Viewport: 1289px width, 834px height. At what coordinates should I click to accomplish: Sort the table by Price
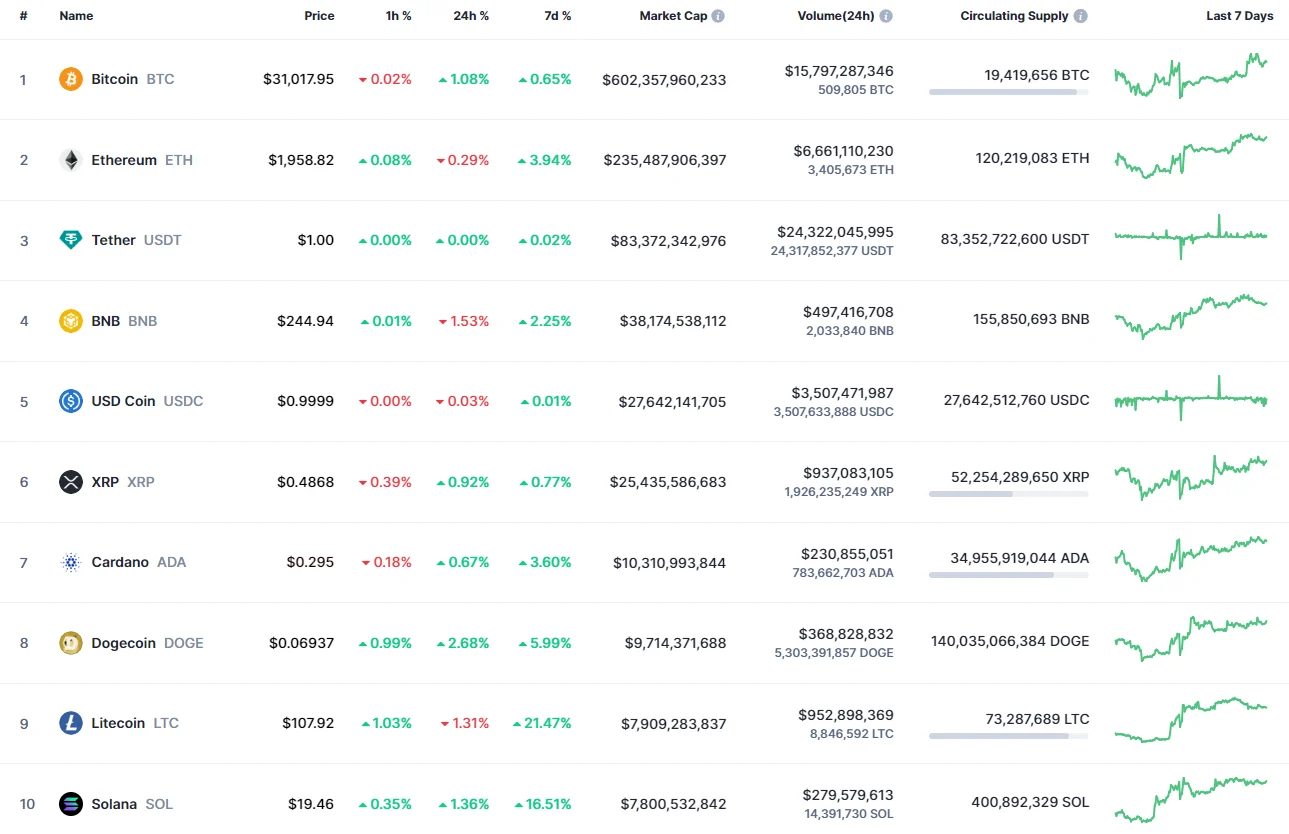point(319,15)
